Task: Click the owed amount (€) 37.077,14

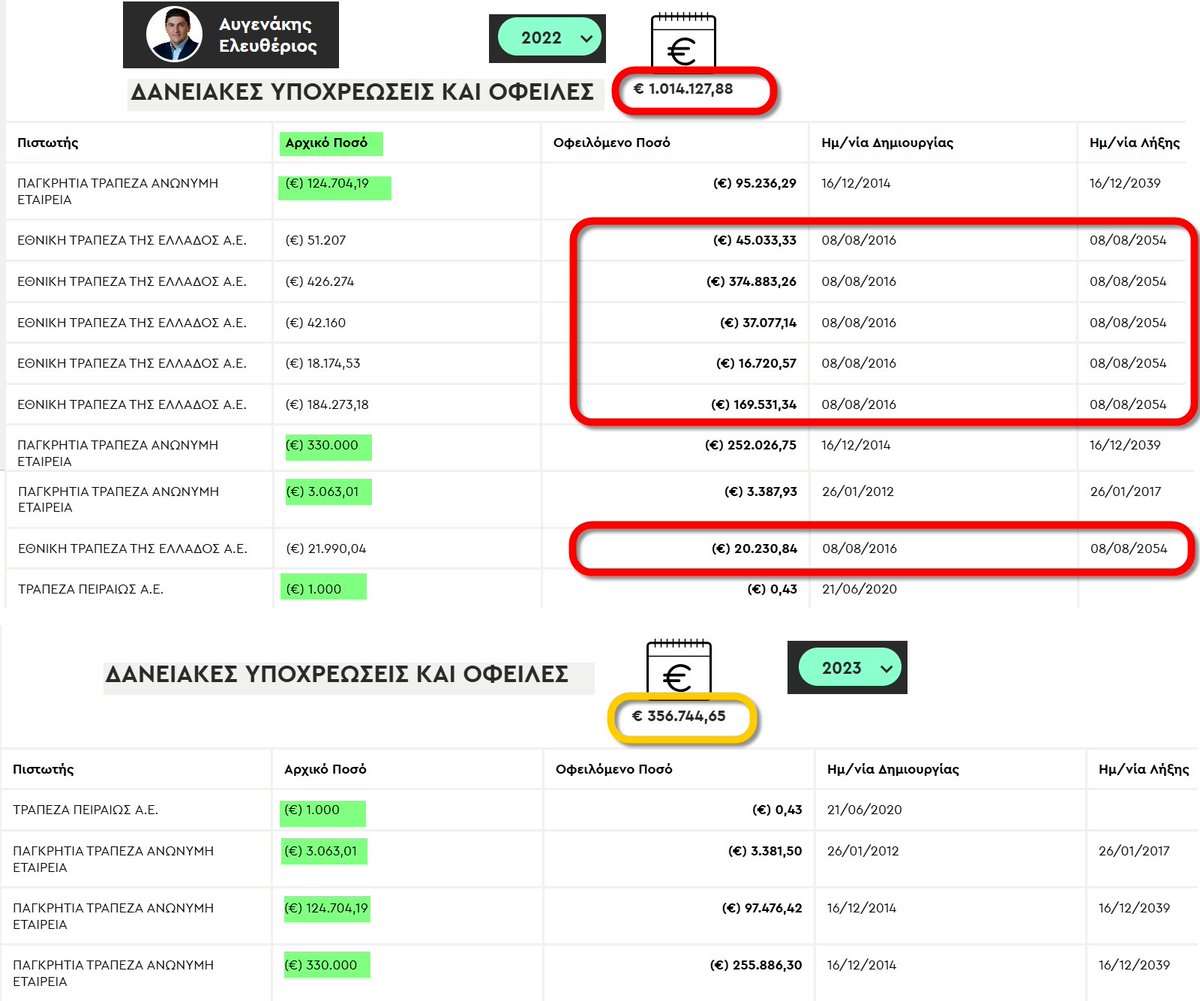Action: (x=758, y=323)
